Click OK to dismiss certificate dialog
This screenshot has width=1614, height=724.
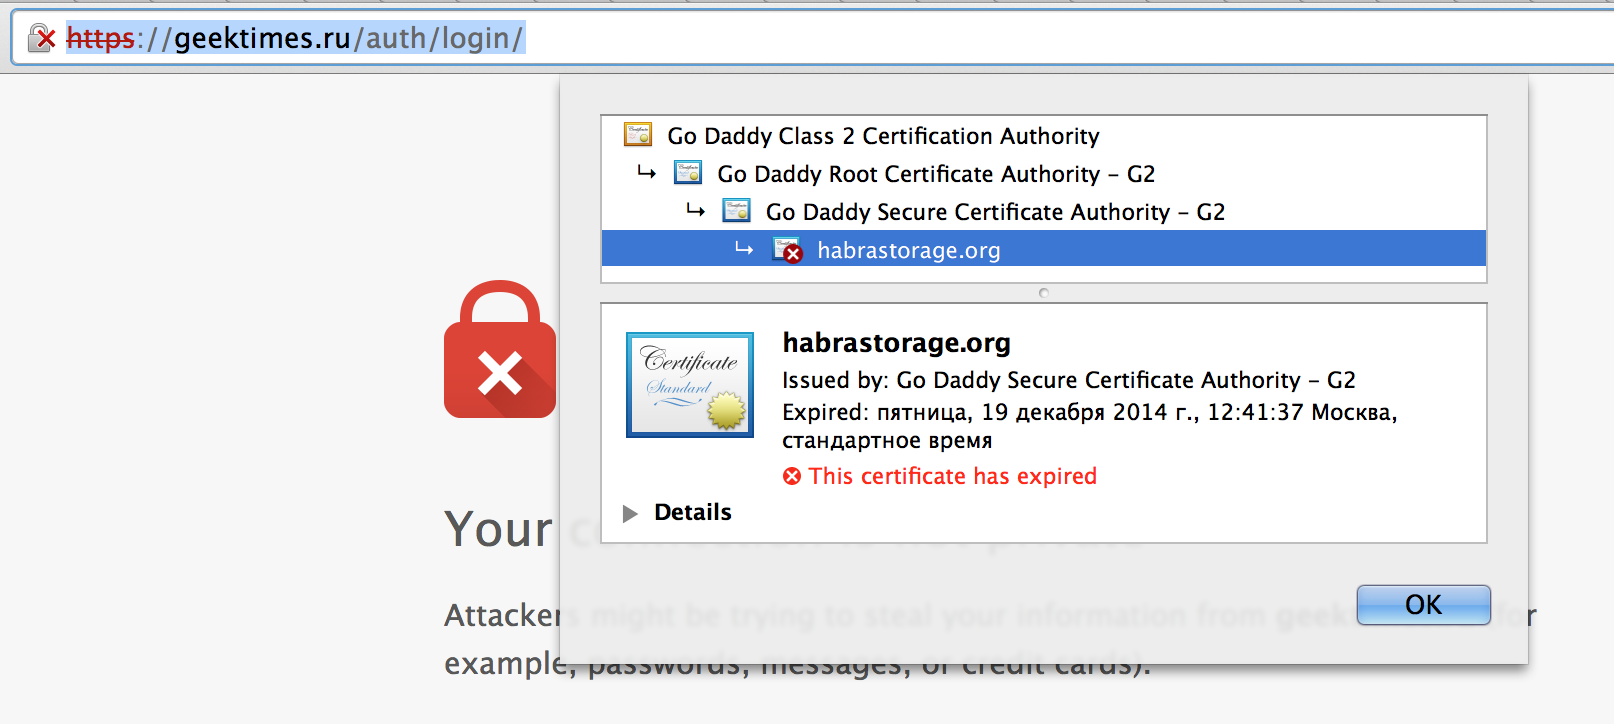click(1423, 605)
